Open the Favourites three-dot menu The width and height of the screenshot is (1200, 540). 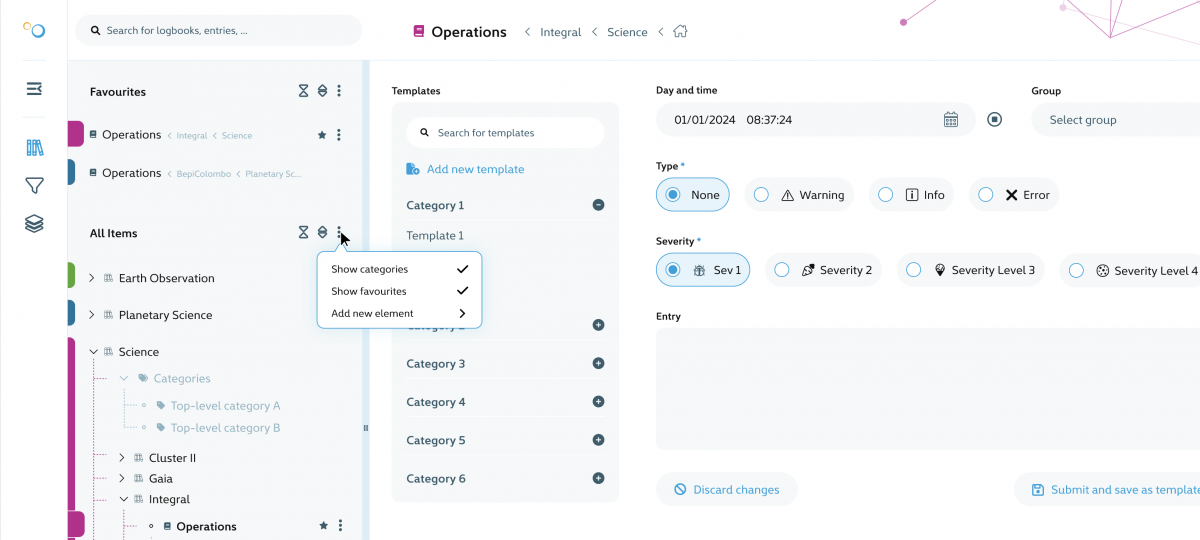click(339, 91)
